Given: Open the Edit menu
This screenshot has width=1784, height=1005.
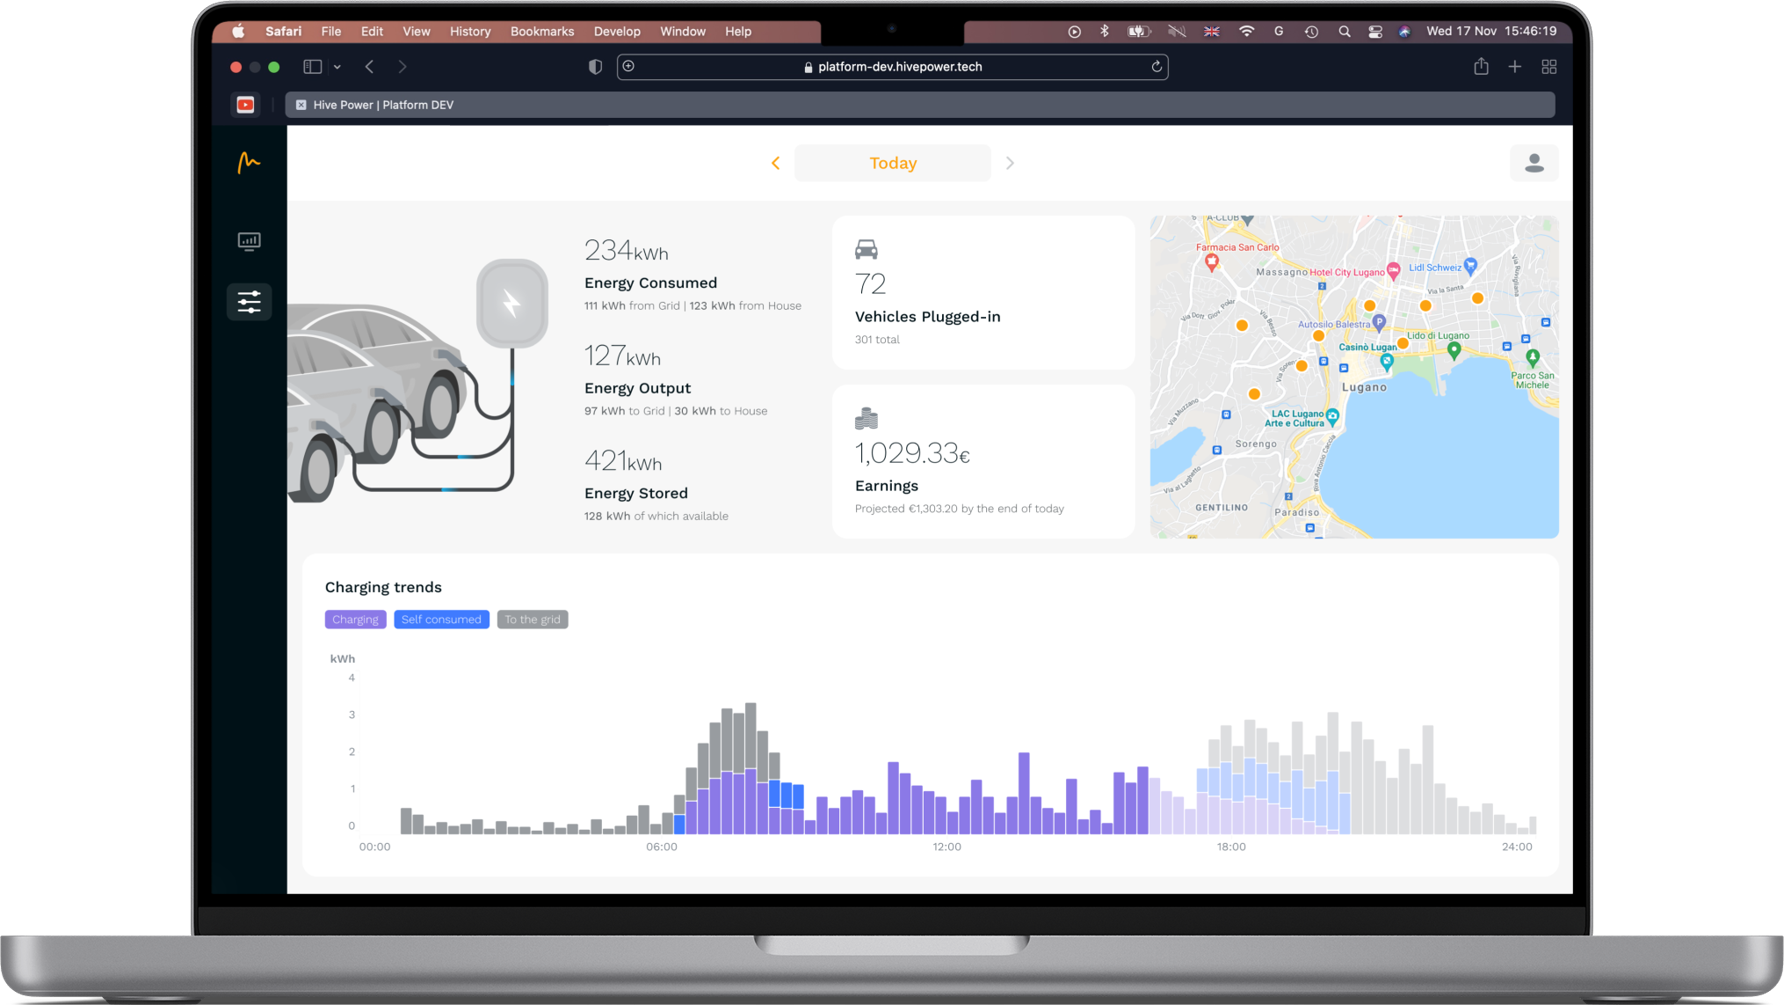Looking at the screenshot, I should pyautogui.click(x=372, y=31).
